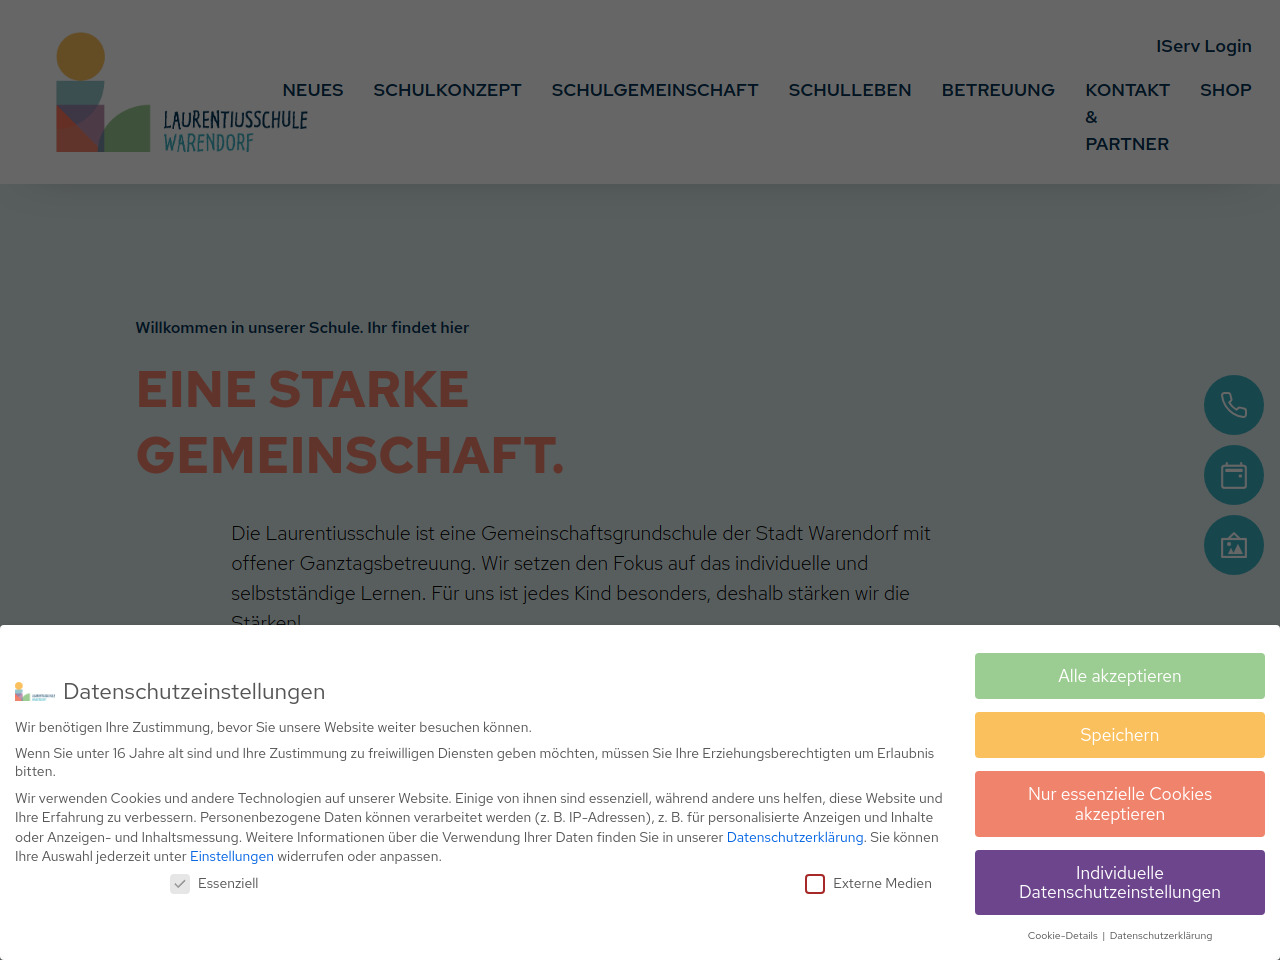Expand the Schulgemeinschaft navigation menu
This screenshot has height=960, width=1280.
click(655, 90)
